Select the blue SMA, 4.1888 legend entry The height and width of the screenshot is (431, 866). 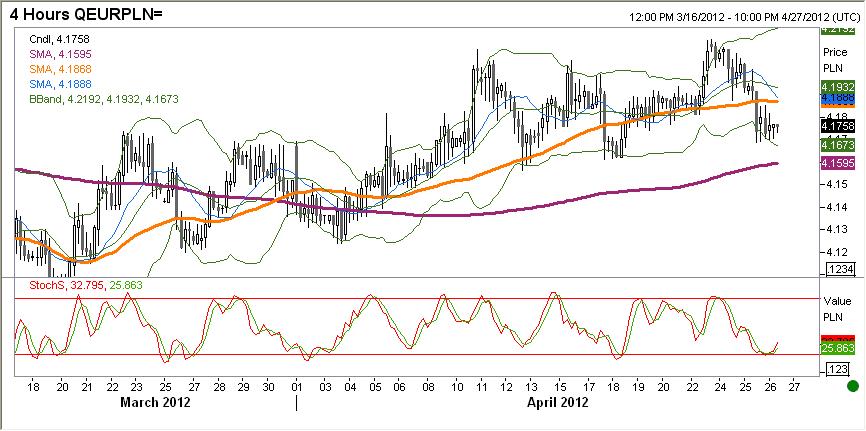60,84
